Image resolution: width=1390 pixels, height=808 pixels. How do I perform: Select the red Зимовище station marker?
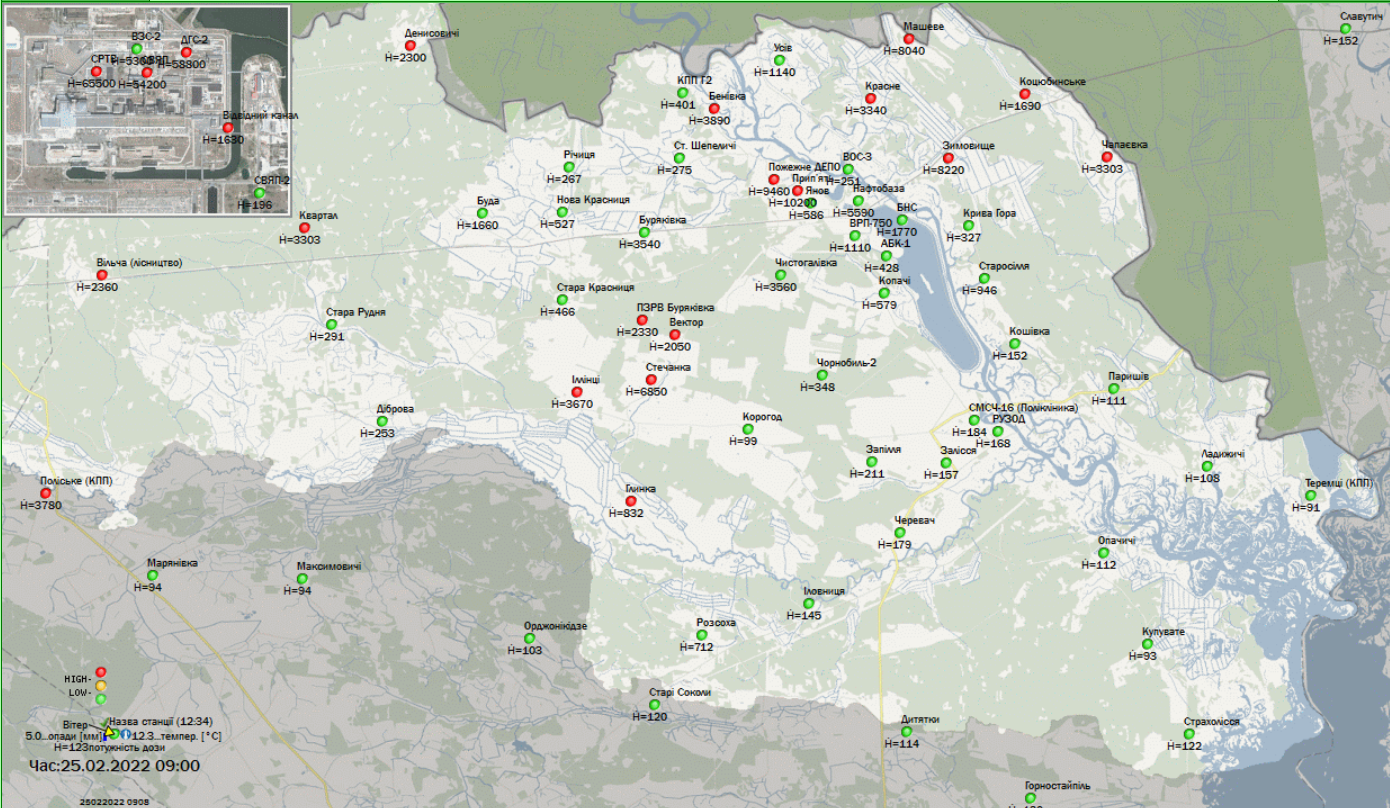948,158
